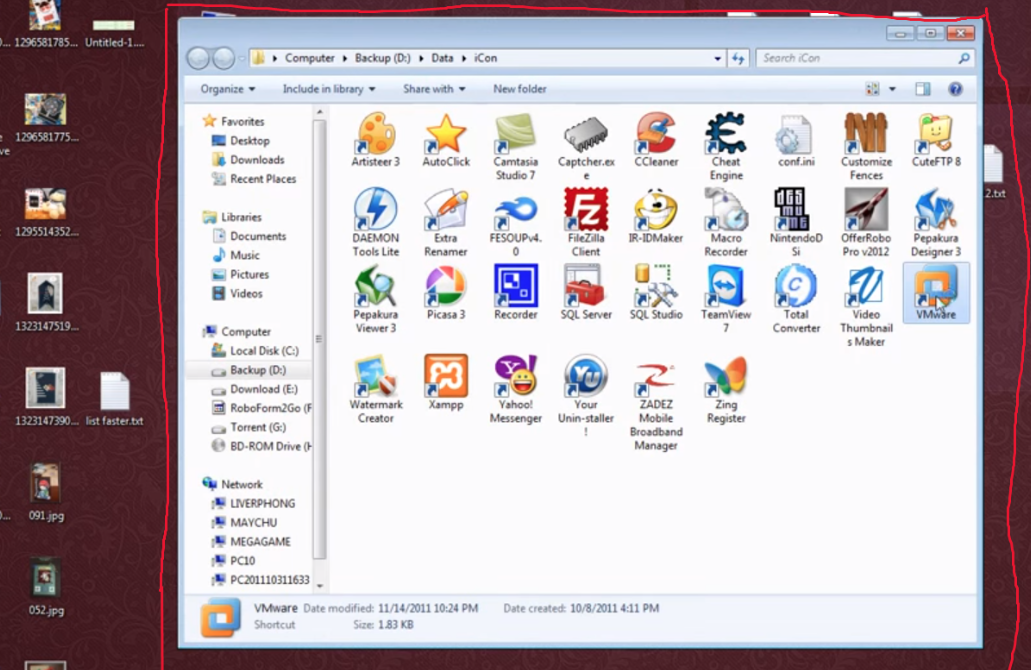Open the Share with dropdown

434,89
